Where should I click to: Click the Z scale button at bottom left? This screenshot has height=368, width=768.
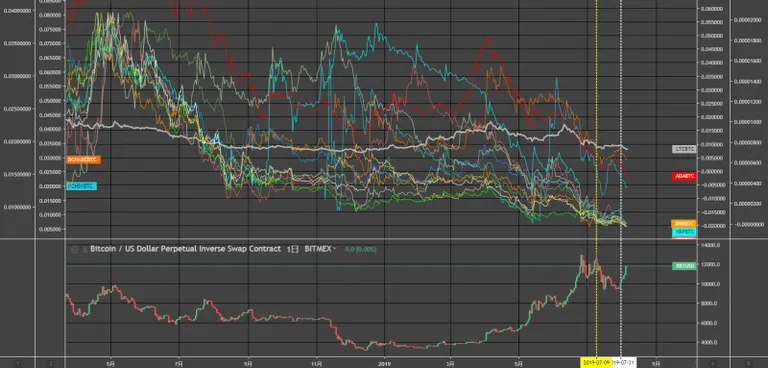(x=50, y=363)
